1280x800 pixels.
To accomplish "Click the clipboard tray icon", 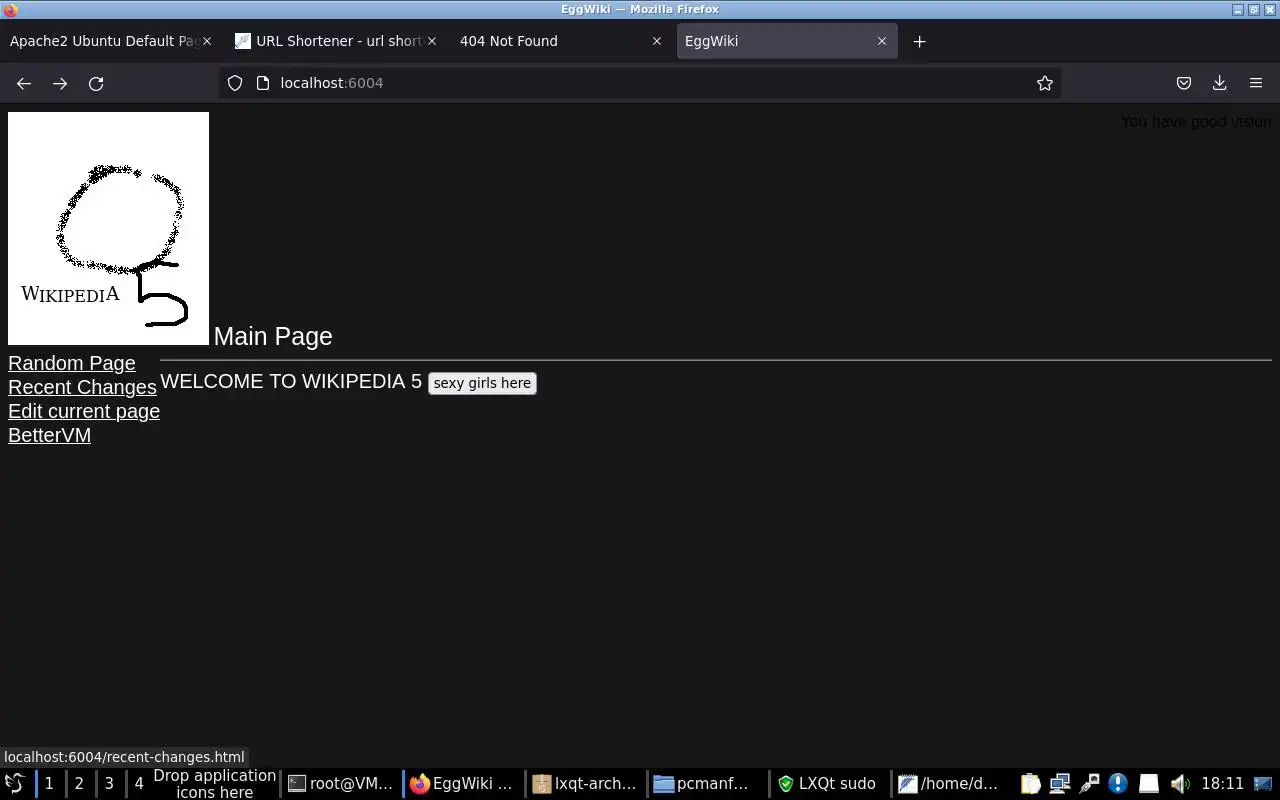I will point(1031,784).
